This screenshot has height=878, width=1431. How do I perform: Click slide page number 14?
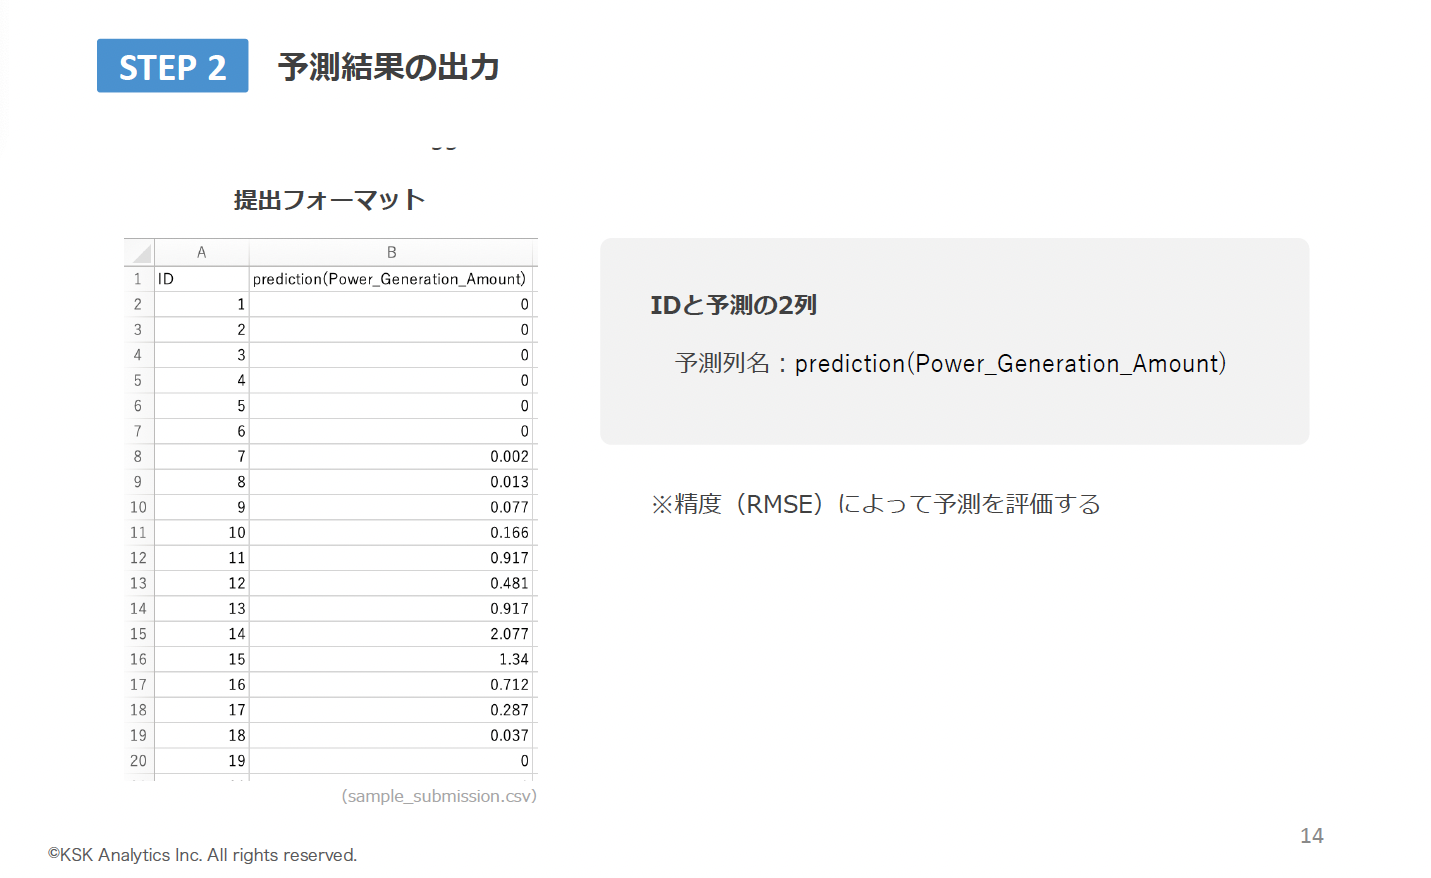[x=1312, y=836]
